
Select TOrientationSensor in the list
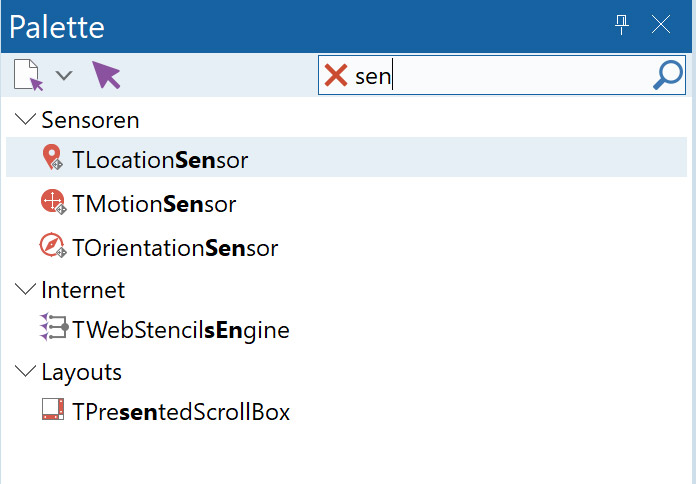pyautogui.click(x=175, y=247)
